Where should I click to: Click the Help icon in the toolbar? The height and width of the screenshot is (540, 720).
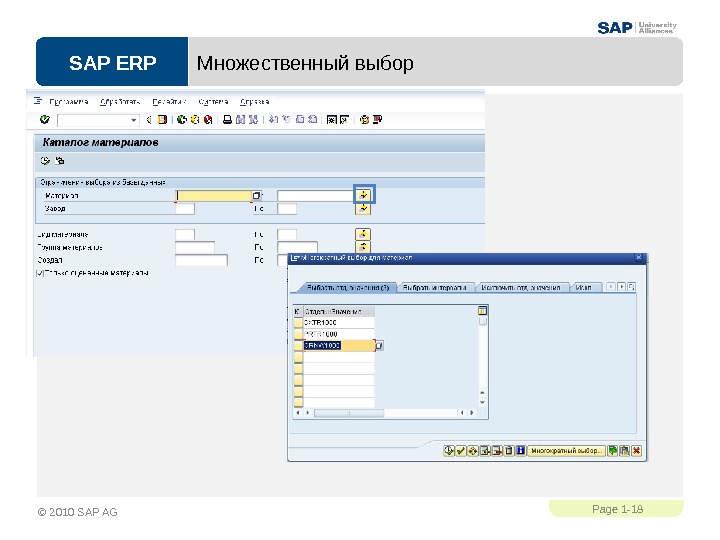[x=365, y=120]
